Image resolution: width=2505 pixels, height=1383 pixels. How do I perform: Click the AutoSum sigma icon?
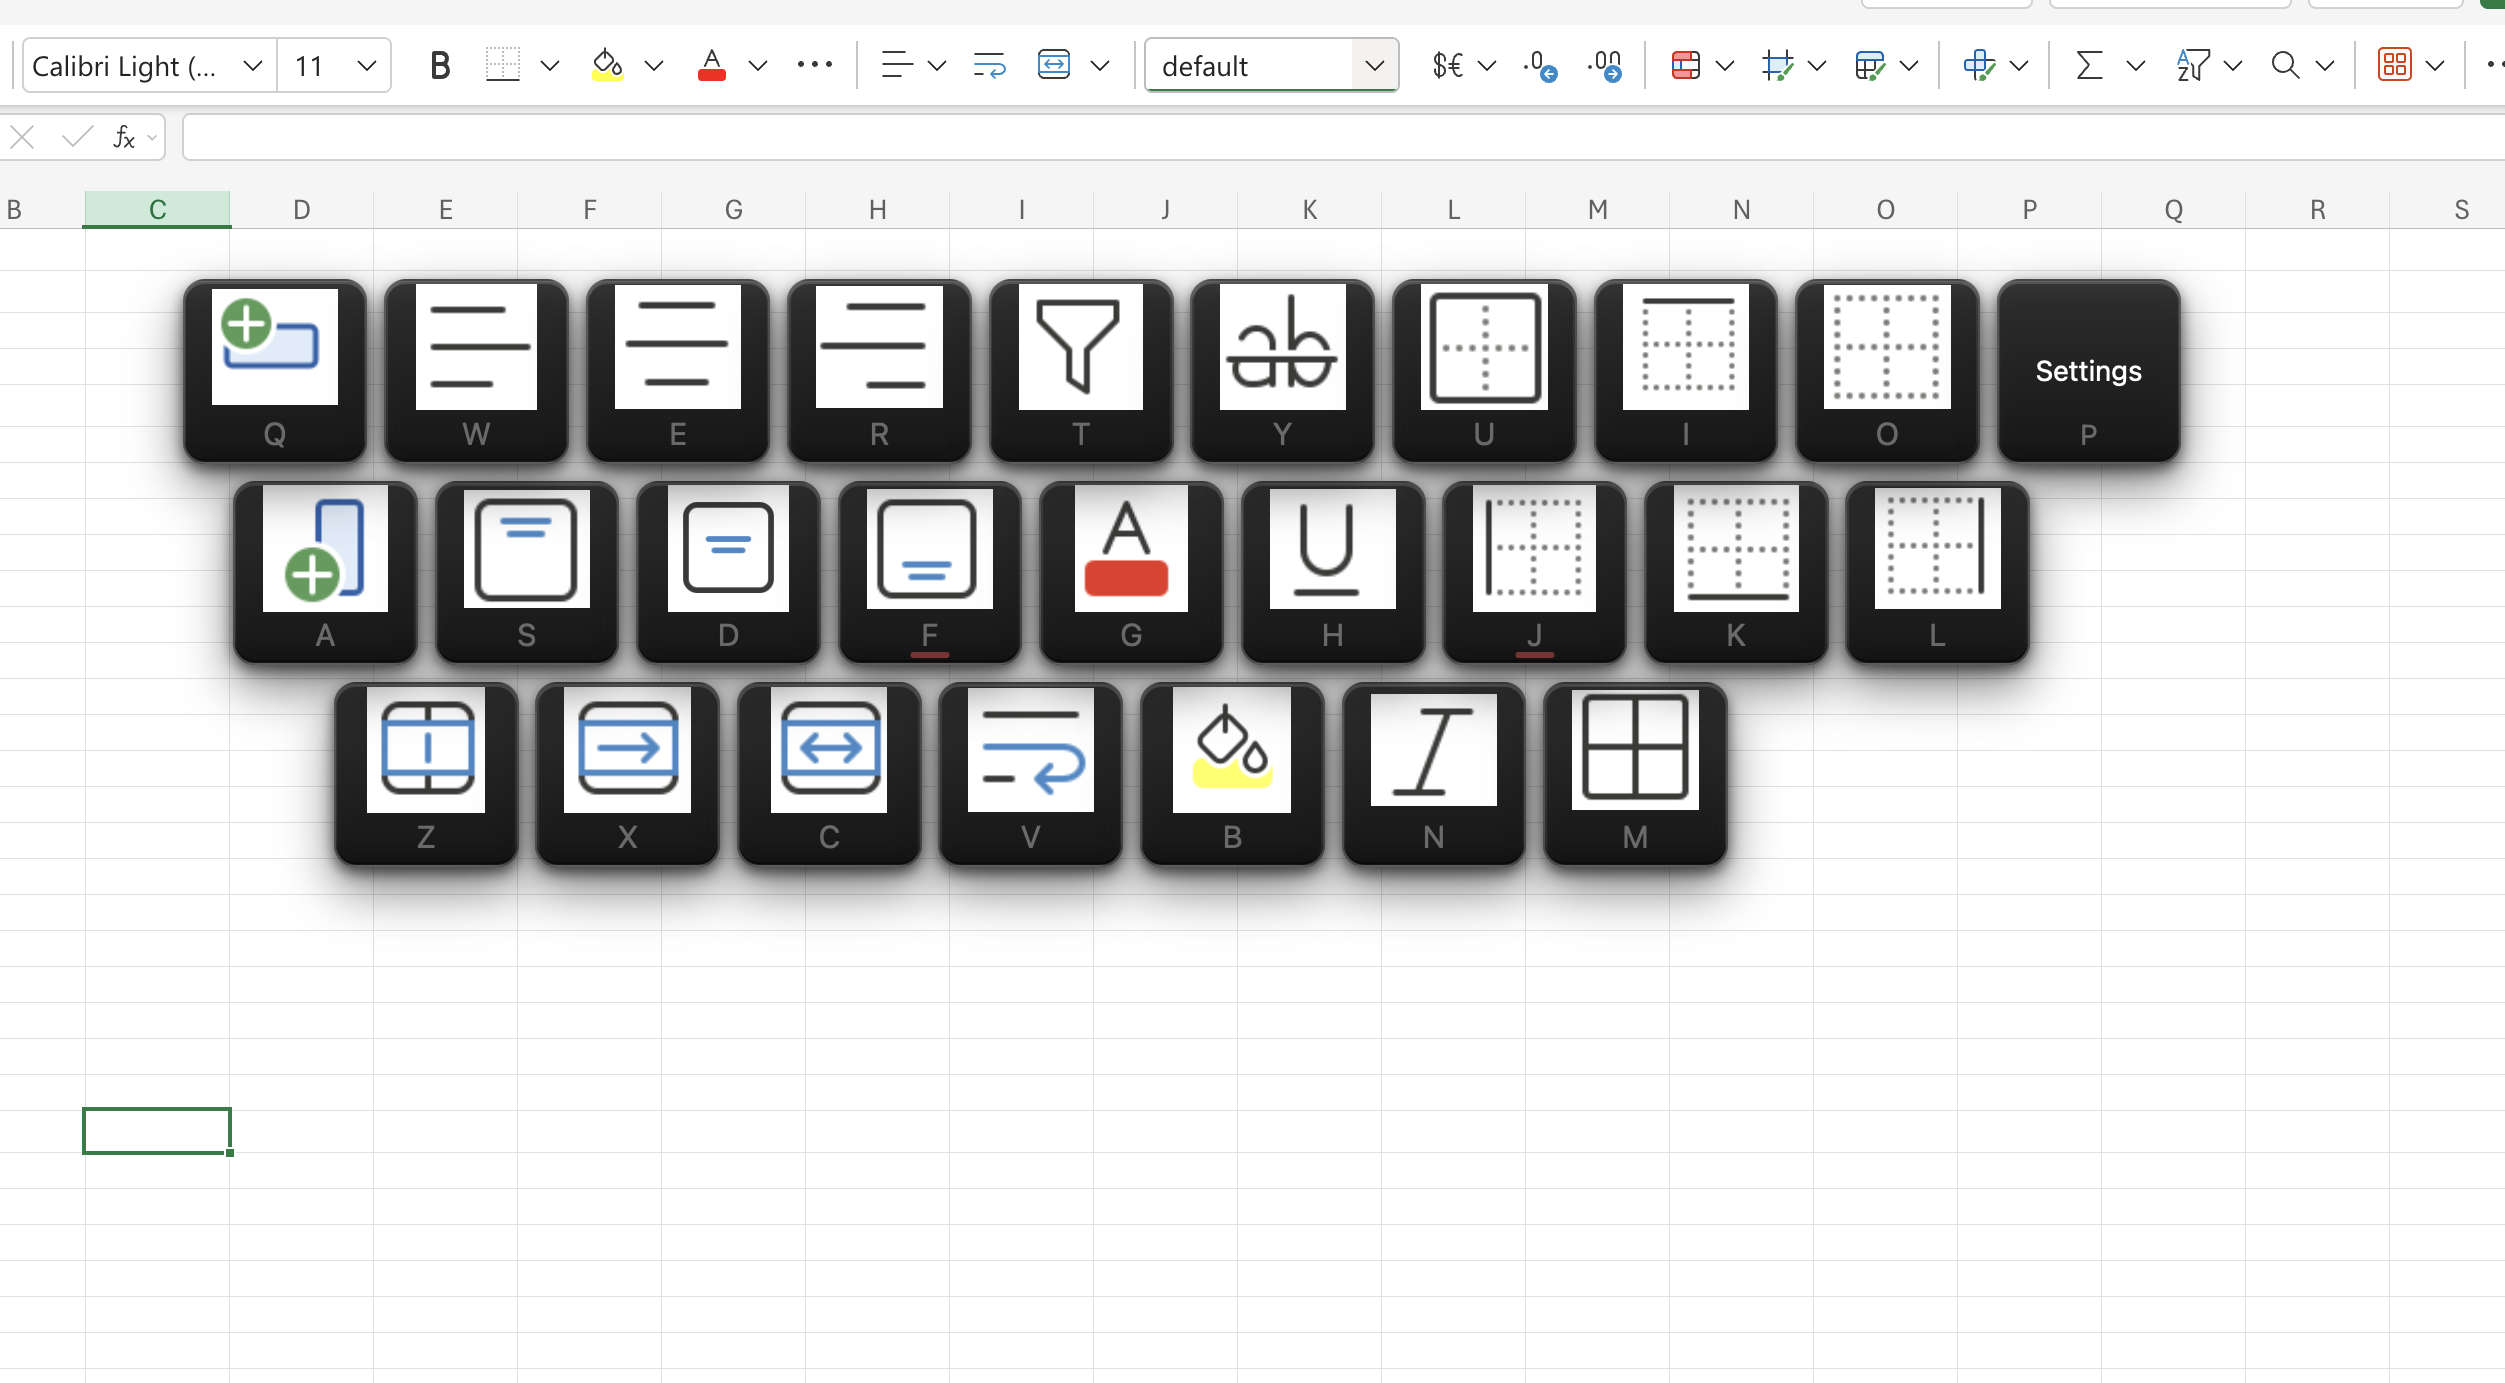point(2089,65)
